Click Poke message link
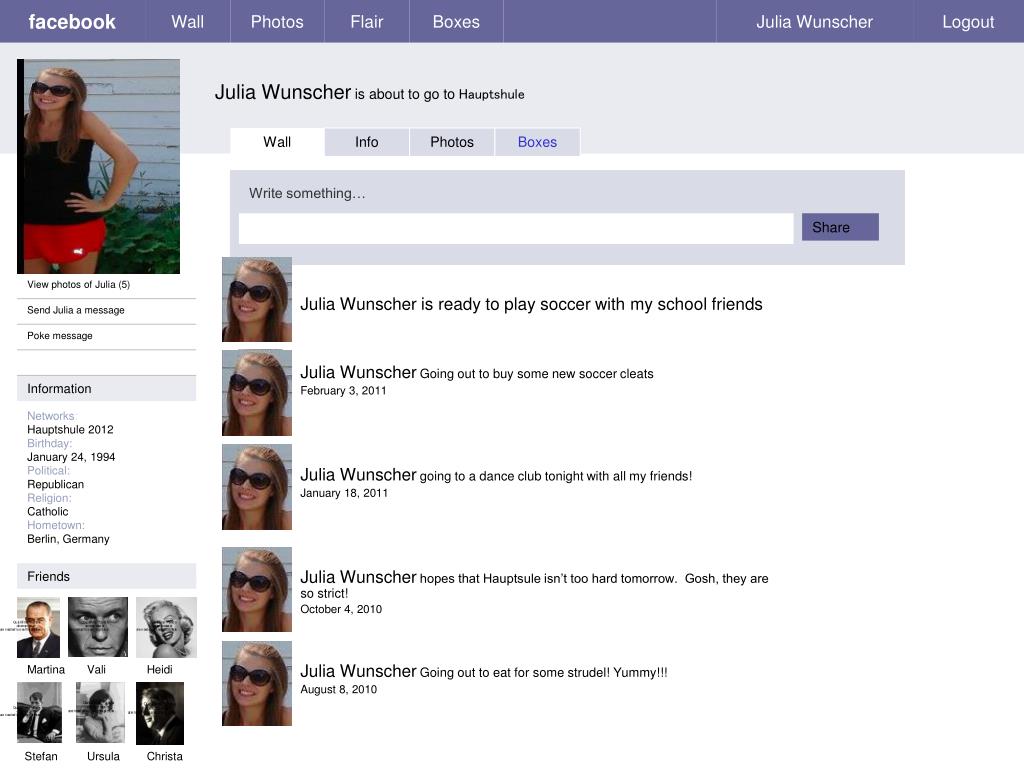Image resolution: width=1024 pixels, height=768 pixels. tap(59, 335)
